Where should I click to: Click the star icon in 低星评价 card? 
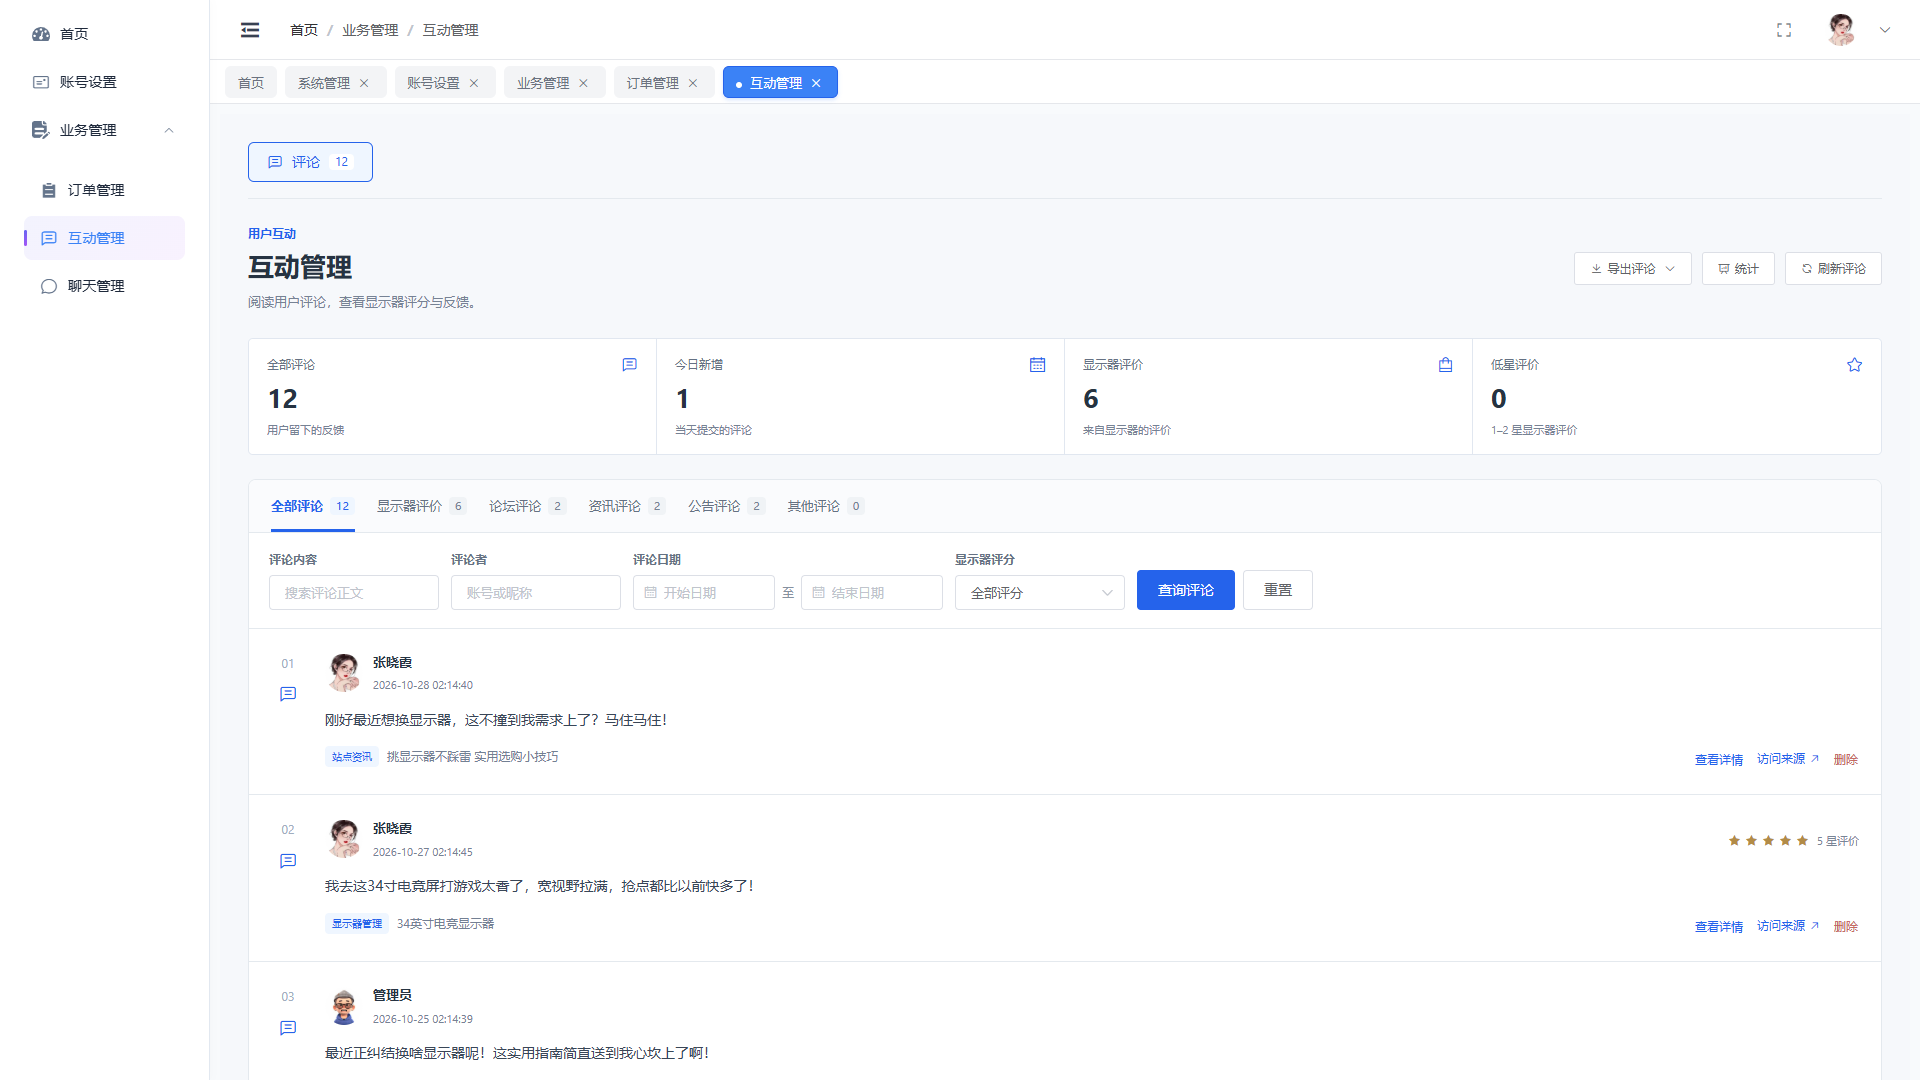[x=1855, y=365]
